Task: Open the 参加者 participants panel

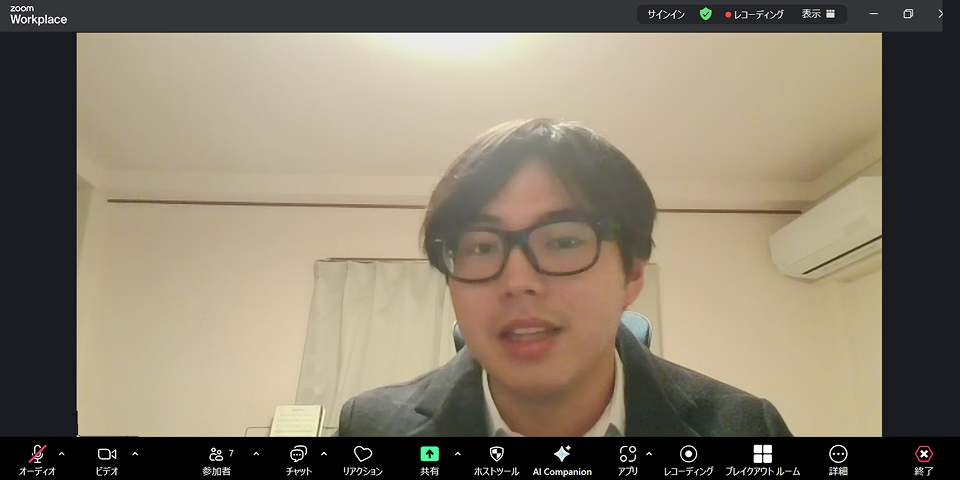Action: coord(216,454)
